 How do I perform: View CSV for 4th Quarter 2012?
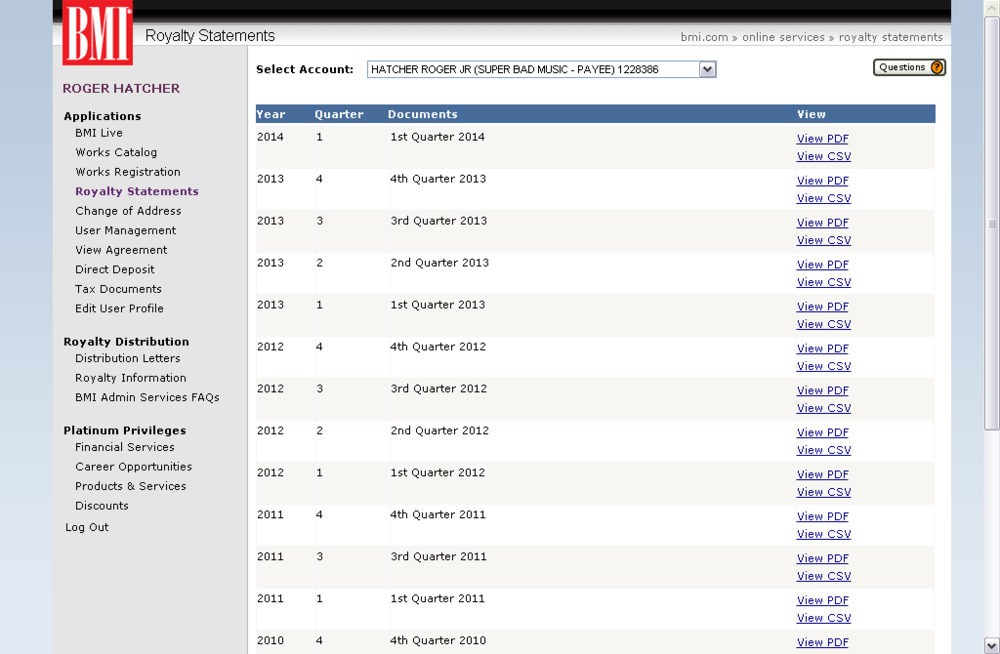pyautogui.click(x=824, y=366)
